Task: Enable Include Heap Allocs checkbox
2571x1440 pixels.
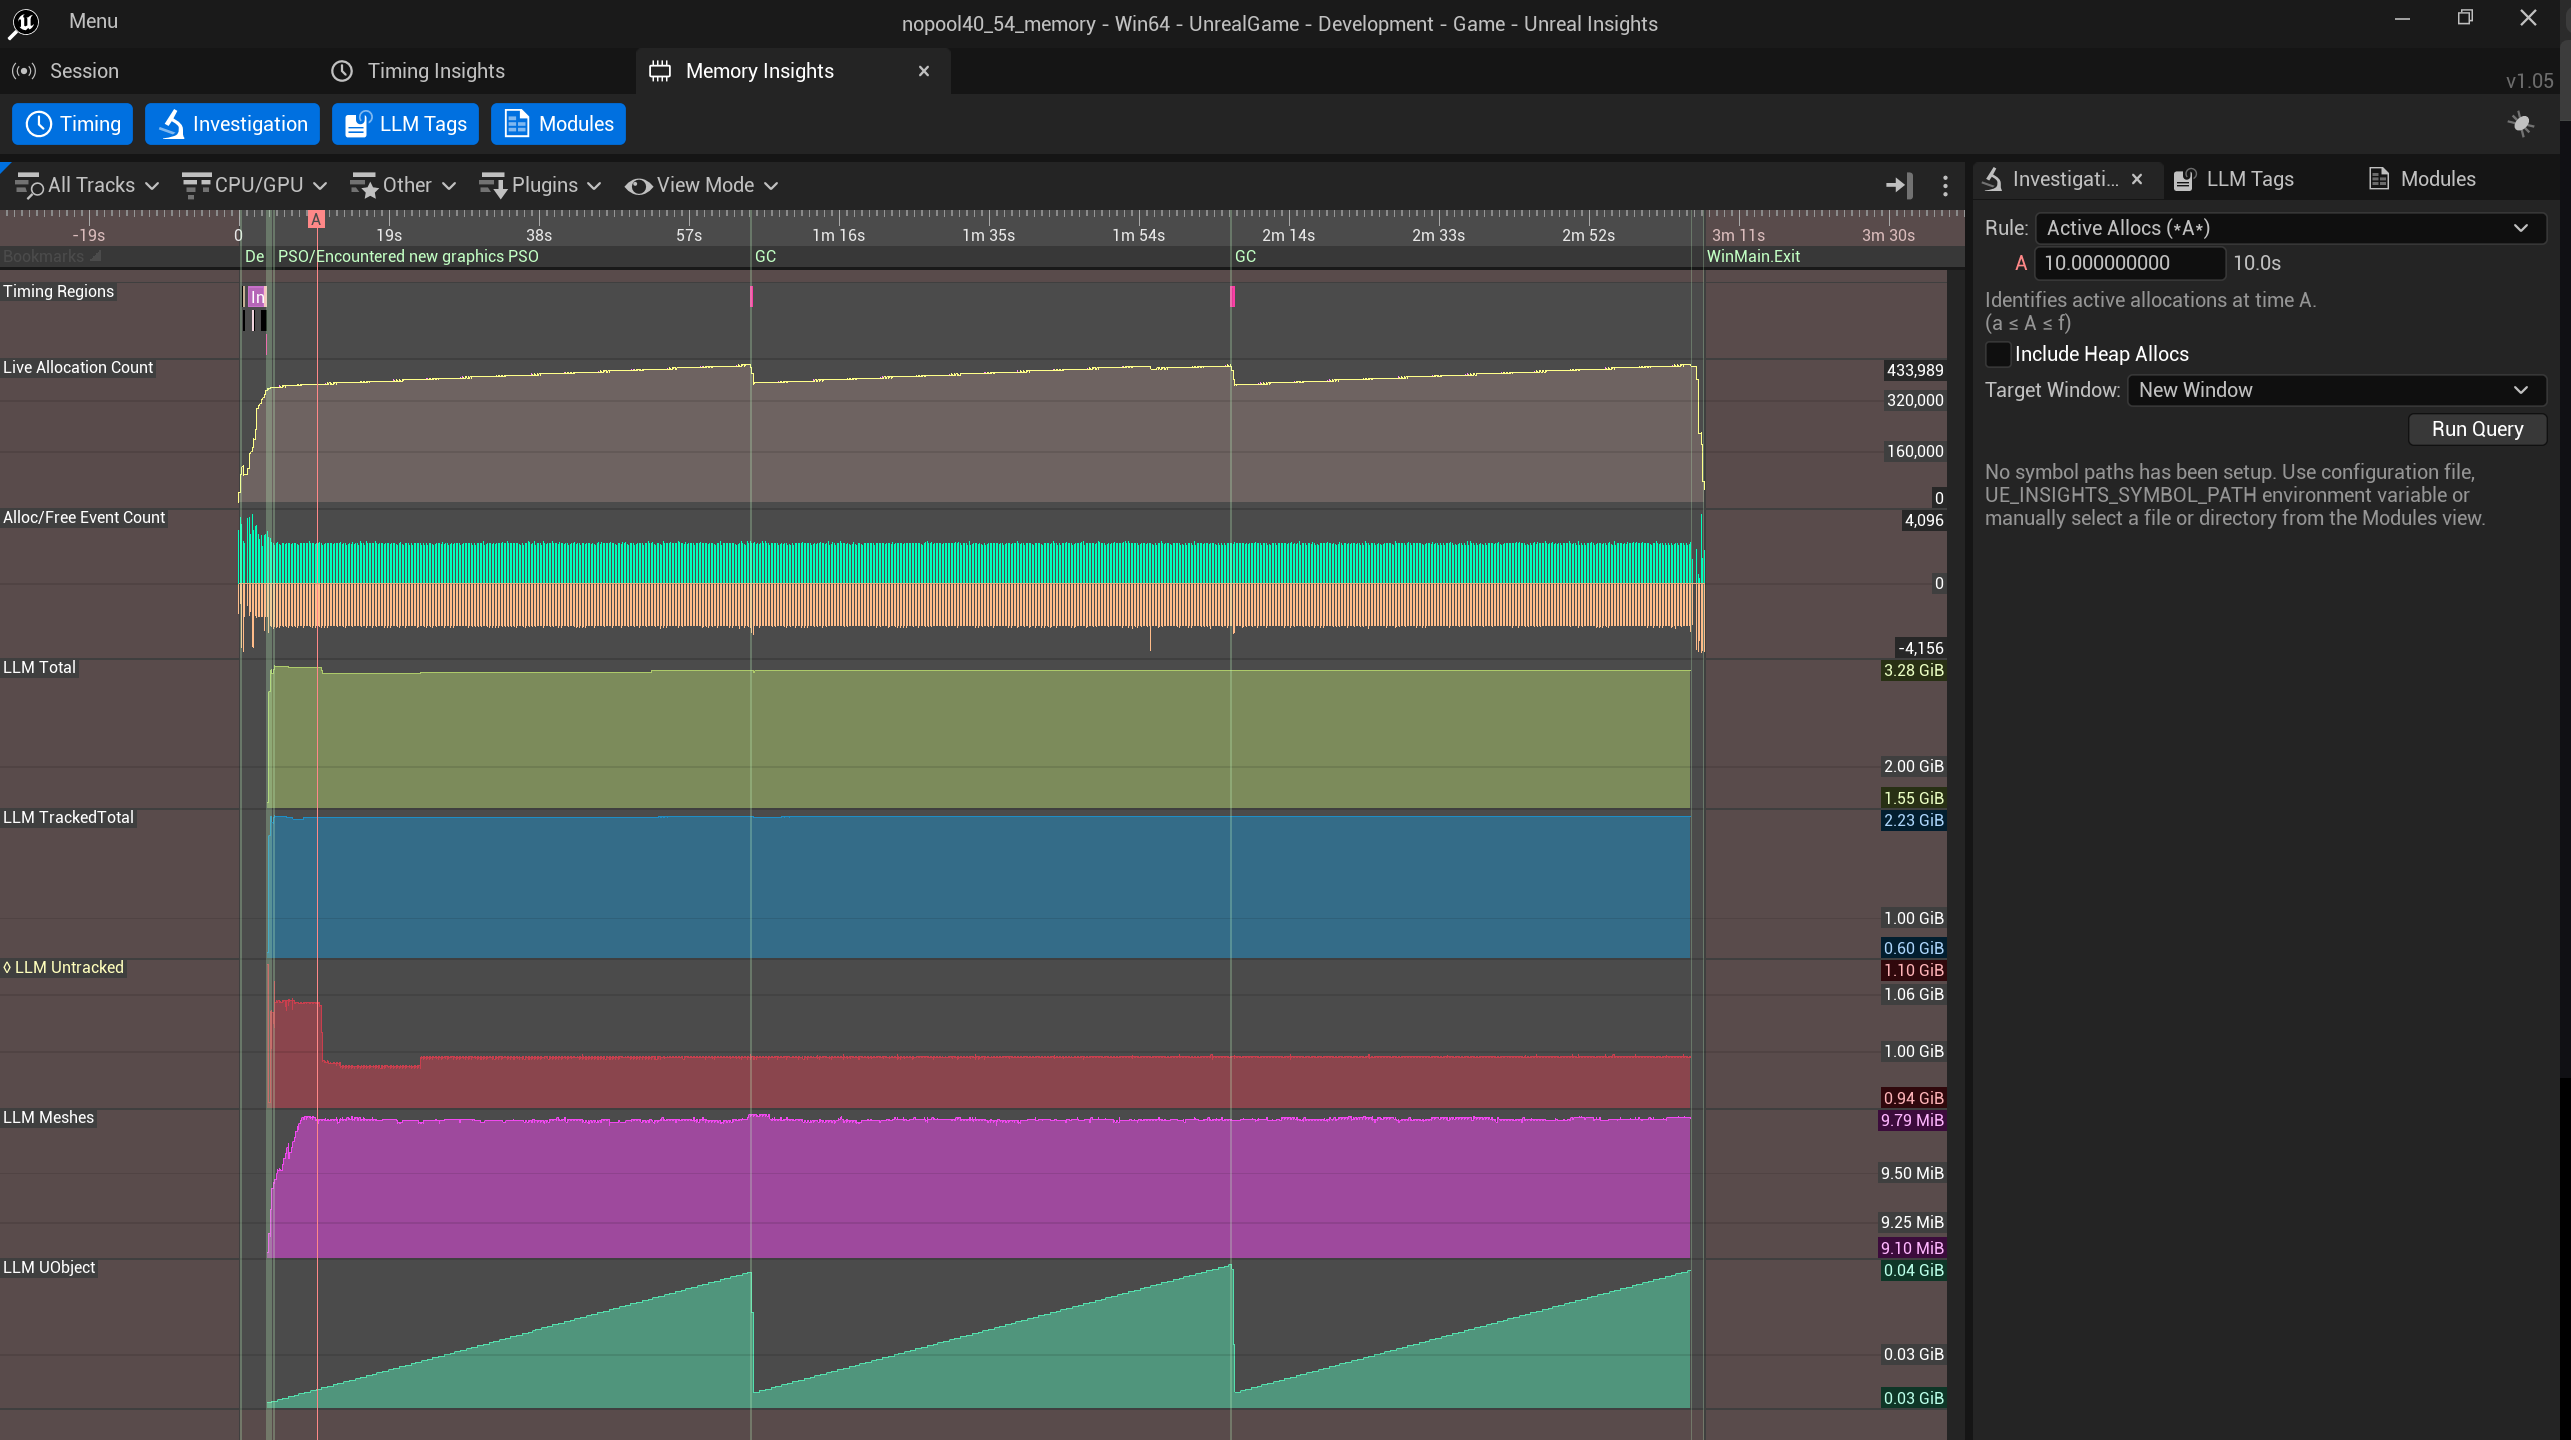Action: (1998, 354)
